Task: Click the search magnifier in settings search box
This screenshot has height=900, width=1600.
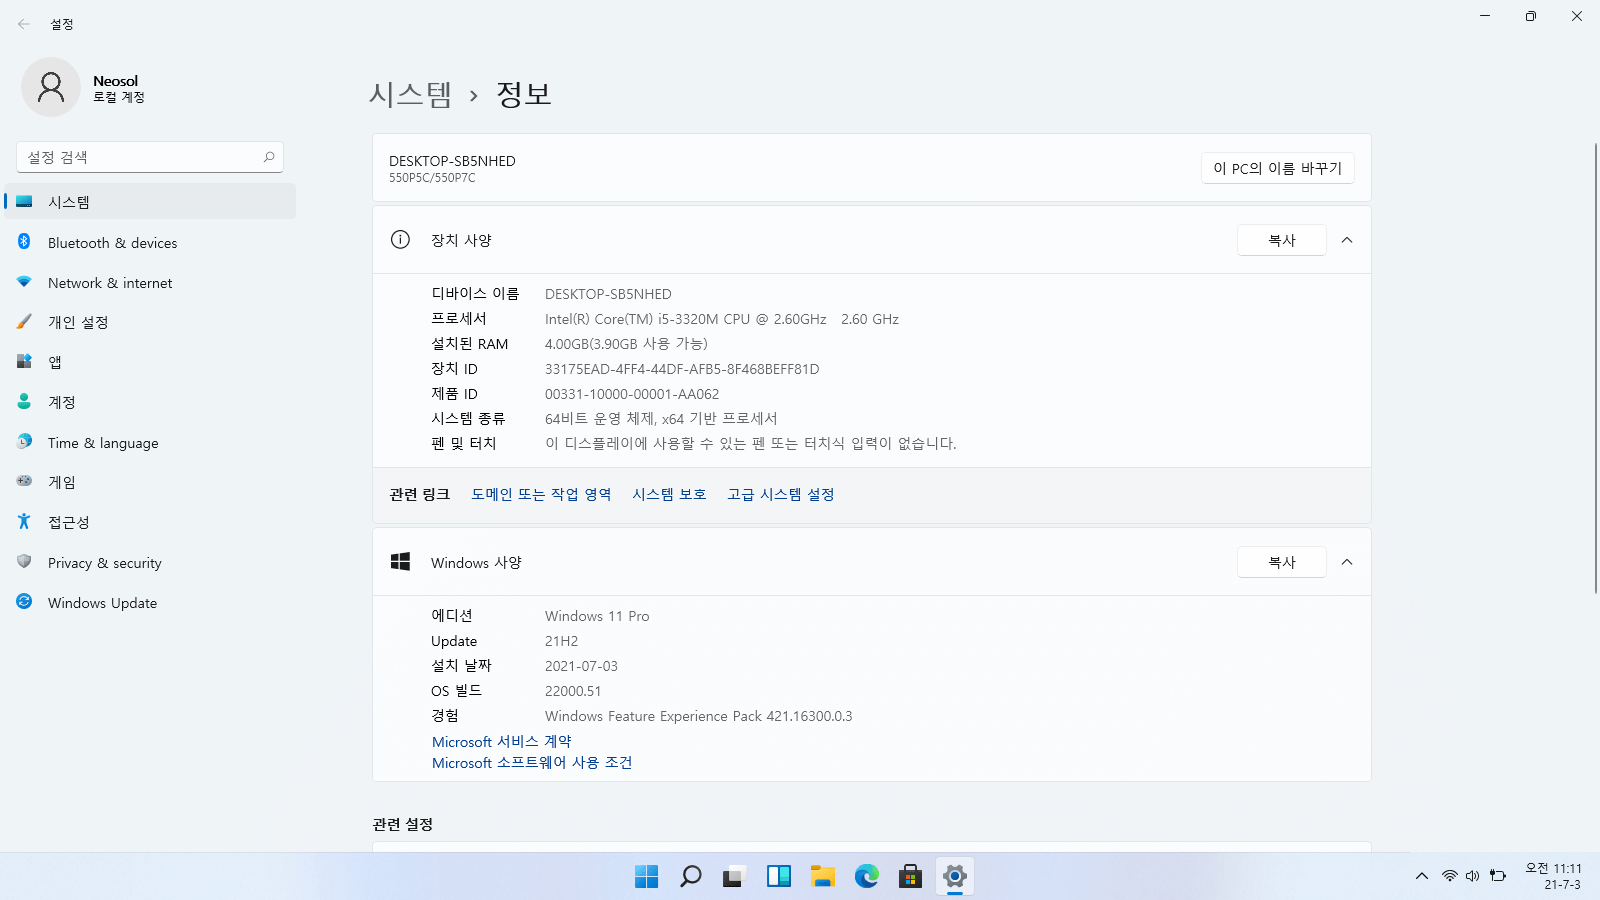Action: (269, 157)
